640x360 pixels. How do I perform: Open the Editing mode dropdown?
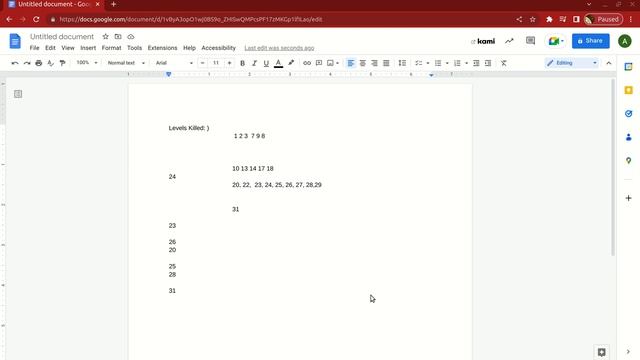pyautogui.click(x=572, y=63)
